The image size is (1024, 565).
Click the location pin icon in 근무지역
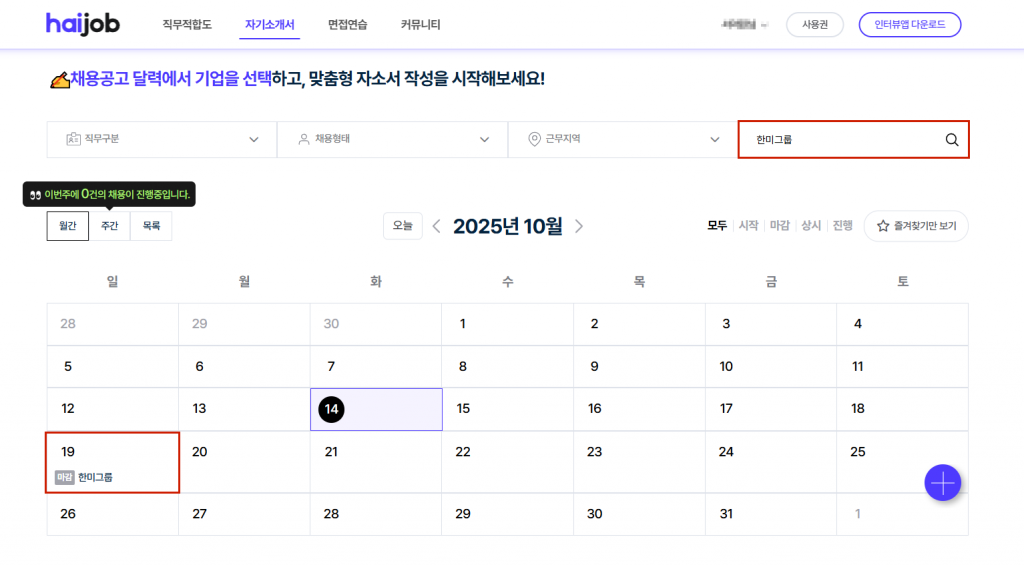pyautogui.click(x=534, y=139)
